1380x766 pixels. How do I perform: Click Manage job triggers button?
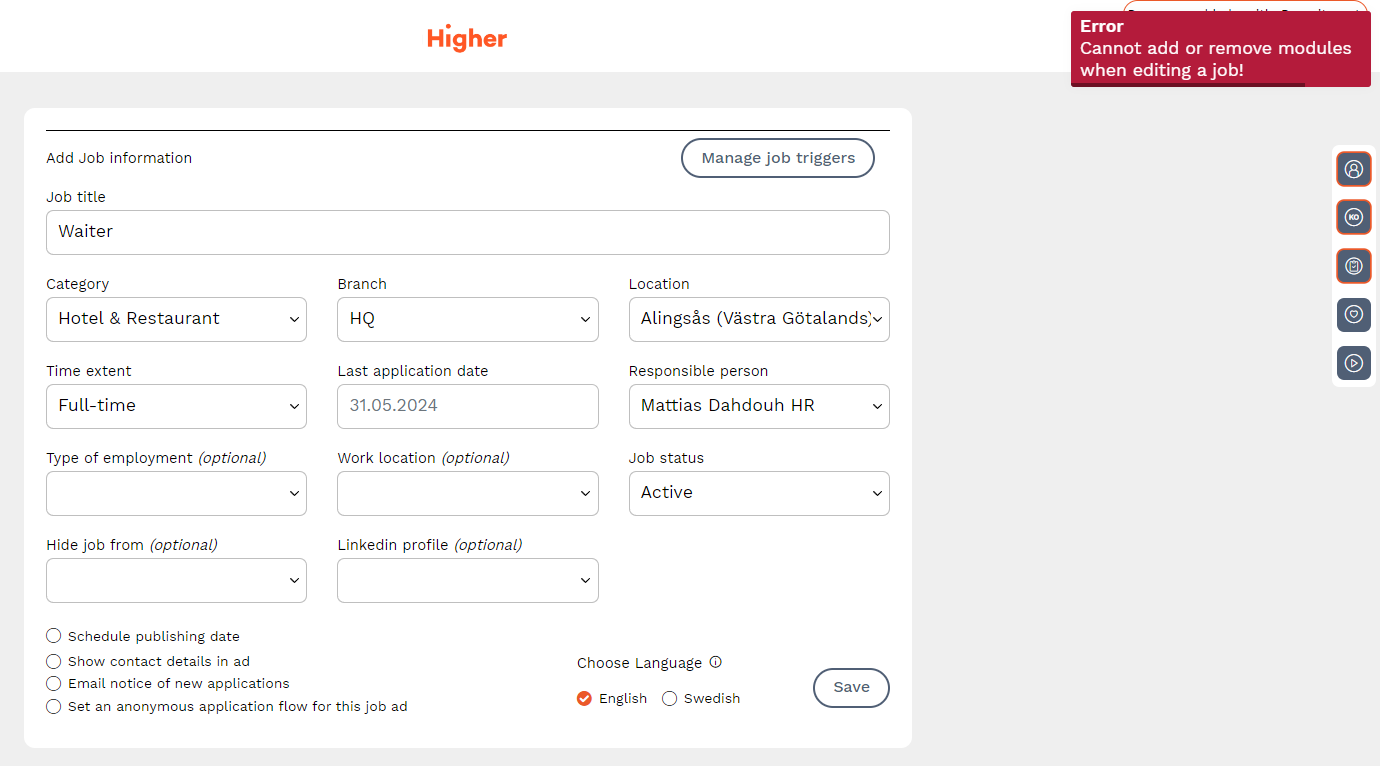click(777, 158)
